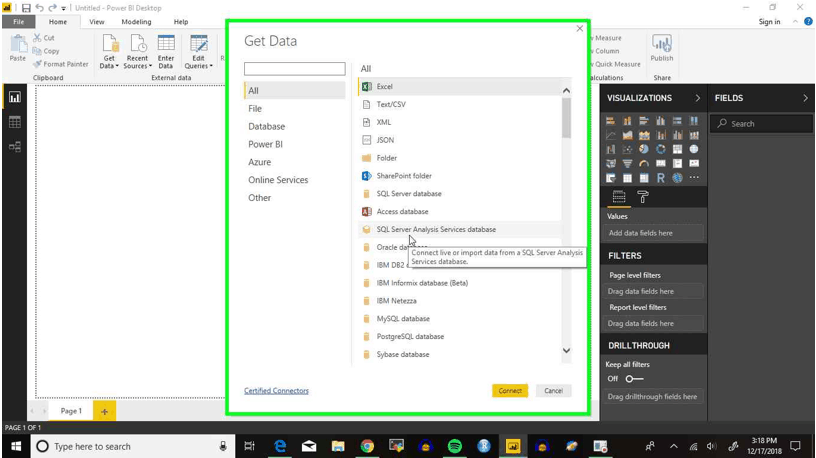Click the Undo arrow in the title bar

pos(40,8)
